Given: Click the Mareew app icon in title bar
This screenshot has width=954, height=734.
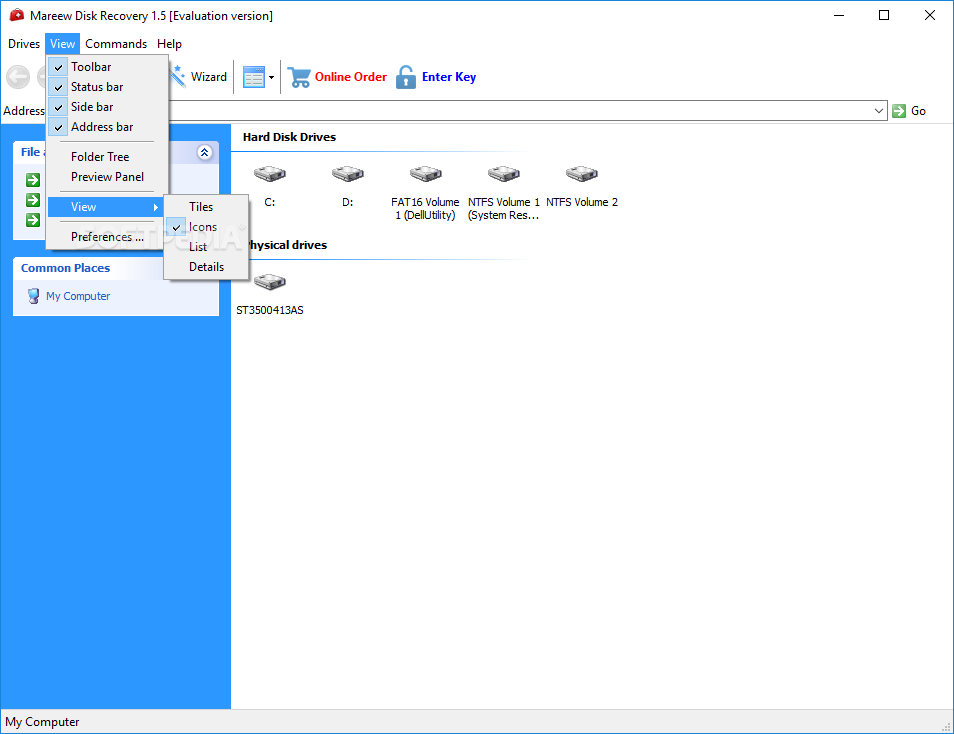Looking at the screenshot, I should 16,15.
